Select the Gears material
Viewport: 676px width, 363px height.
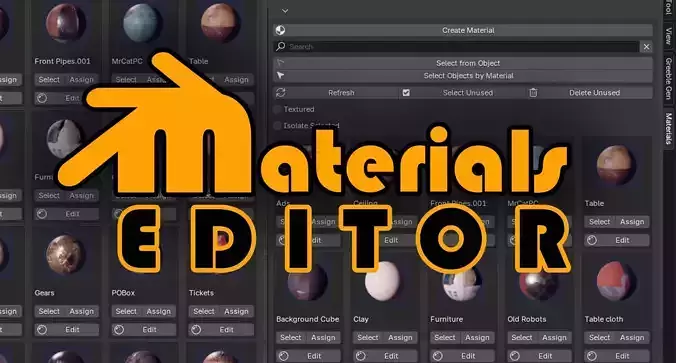pos(49,311)
